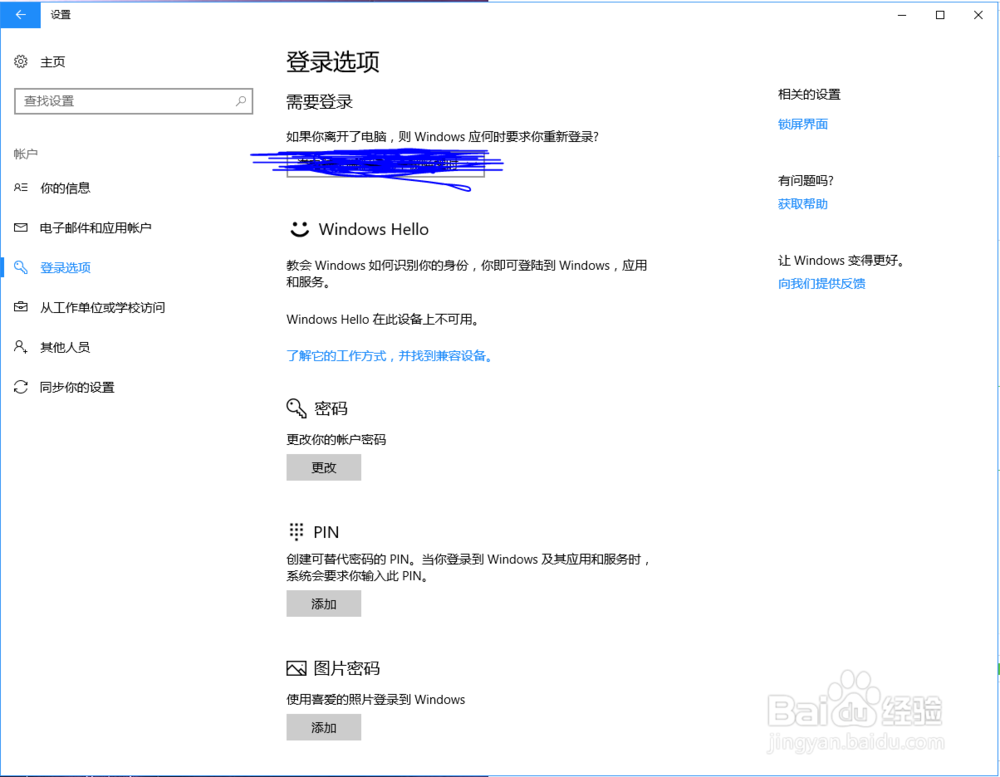Click the back arrow in title bar
This screenshot has height=777, width=1000.
(x=20, y=14)
